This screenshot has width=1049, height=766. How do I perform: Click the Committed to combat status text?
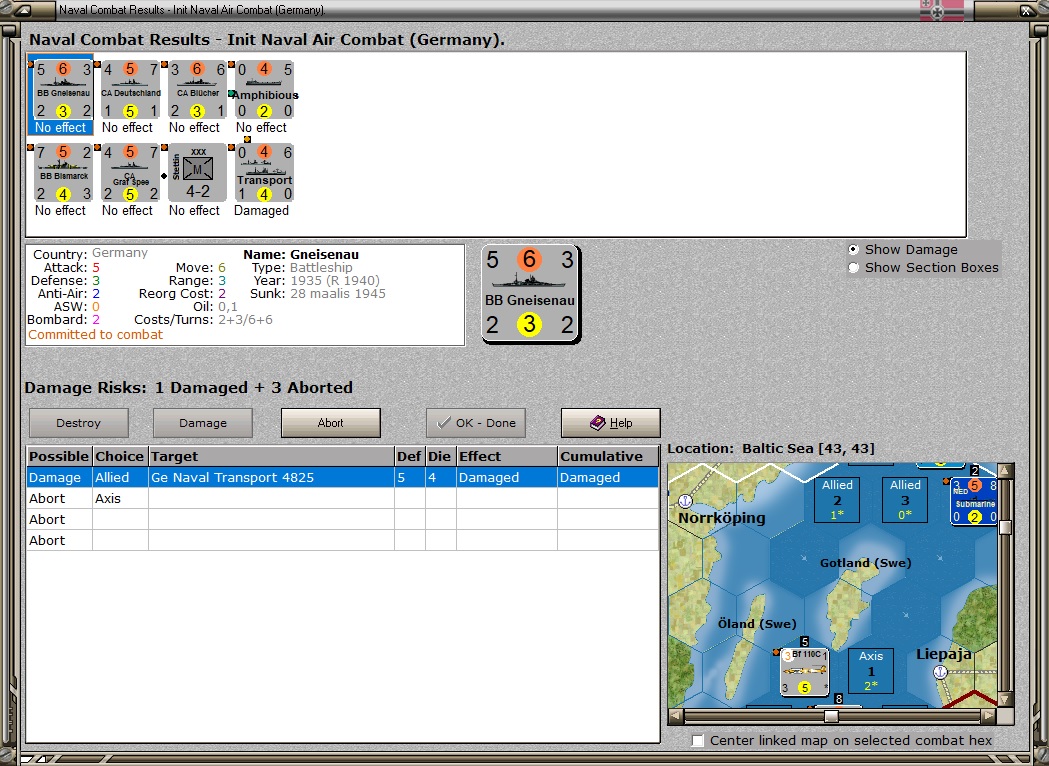point(96,334)
